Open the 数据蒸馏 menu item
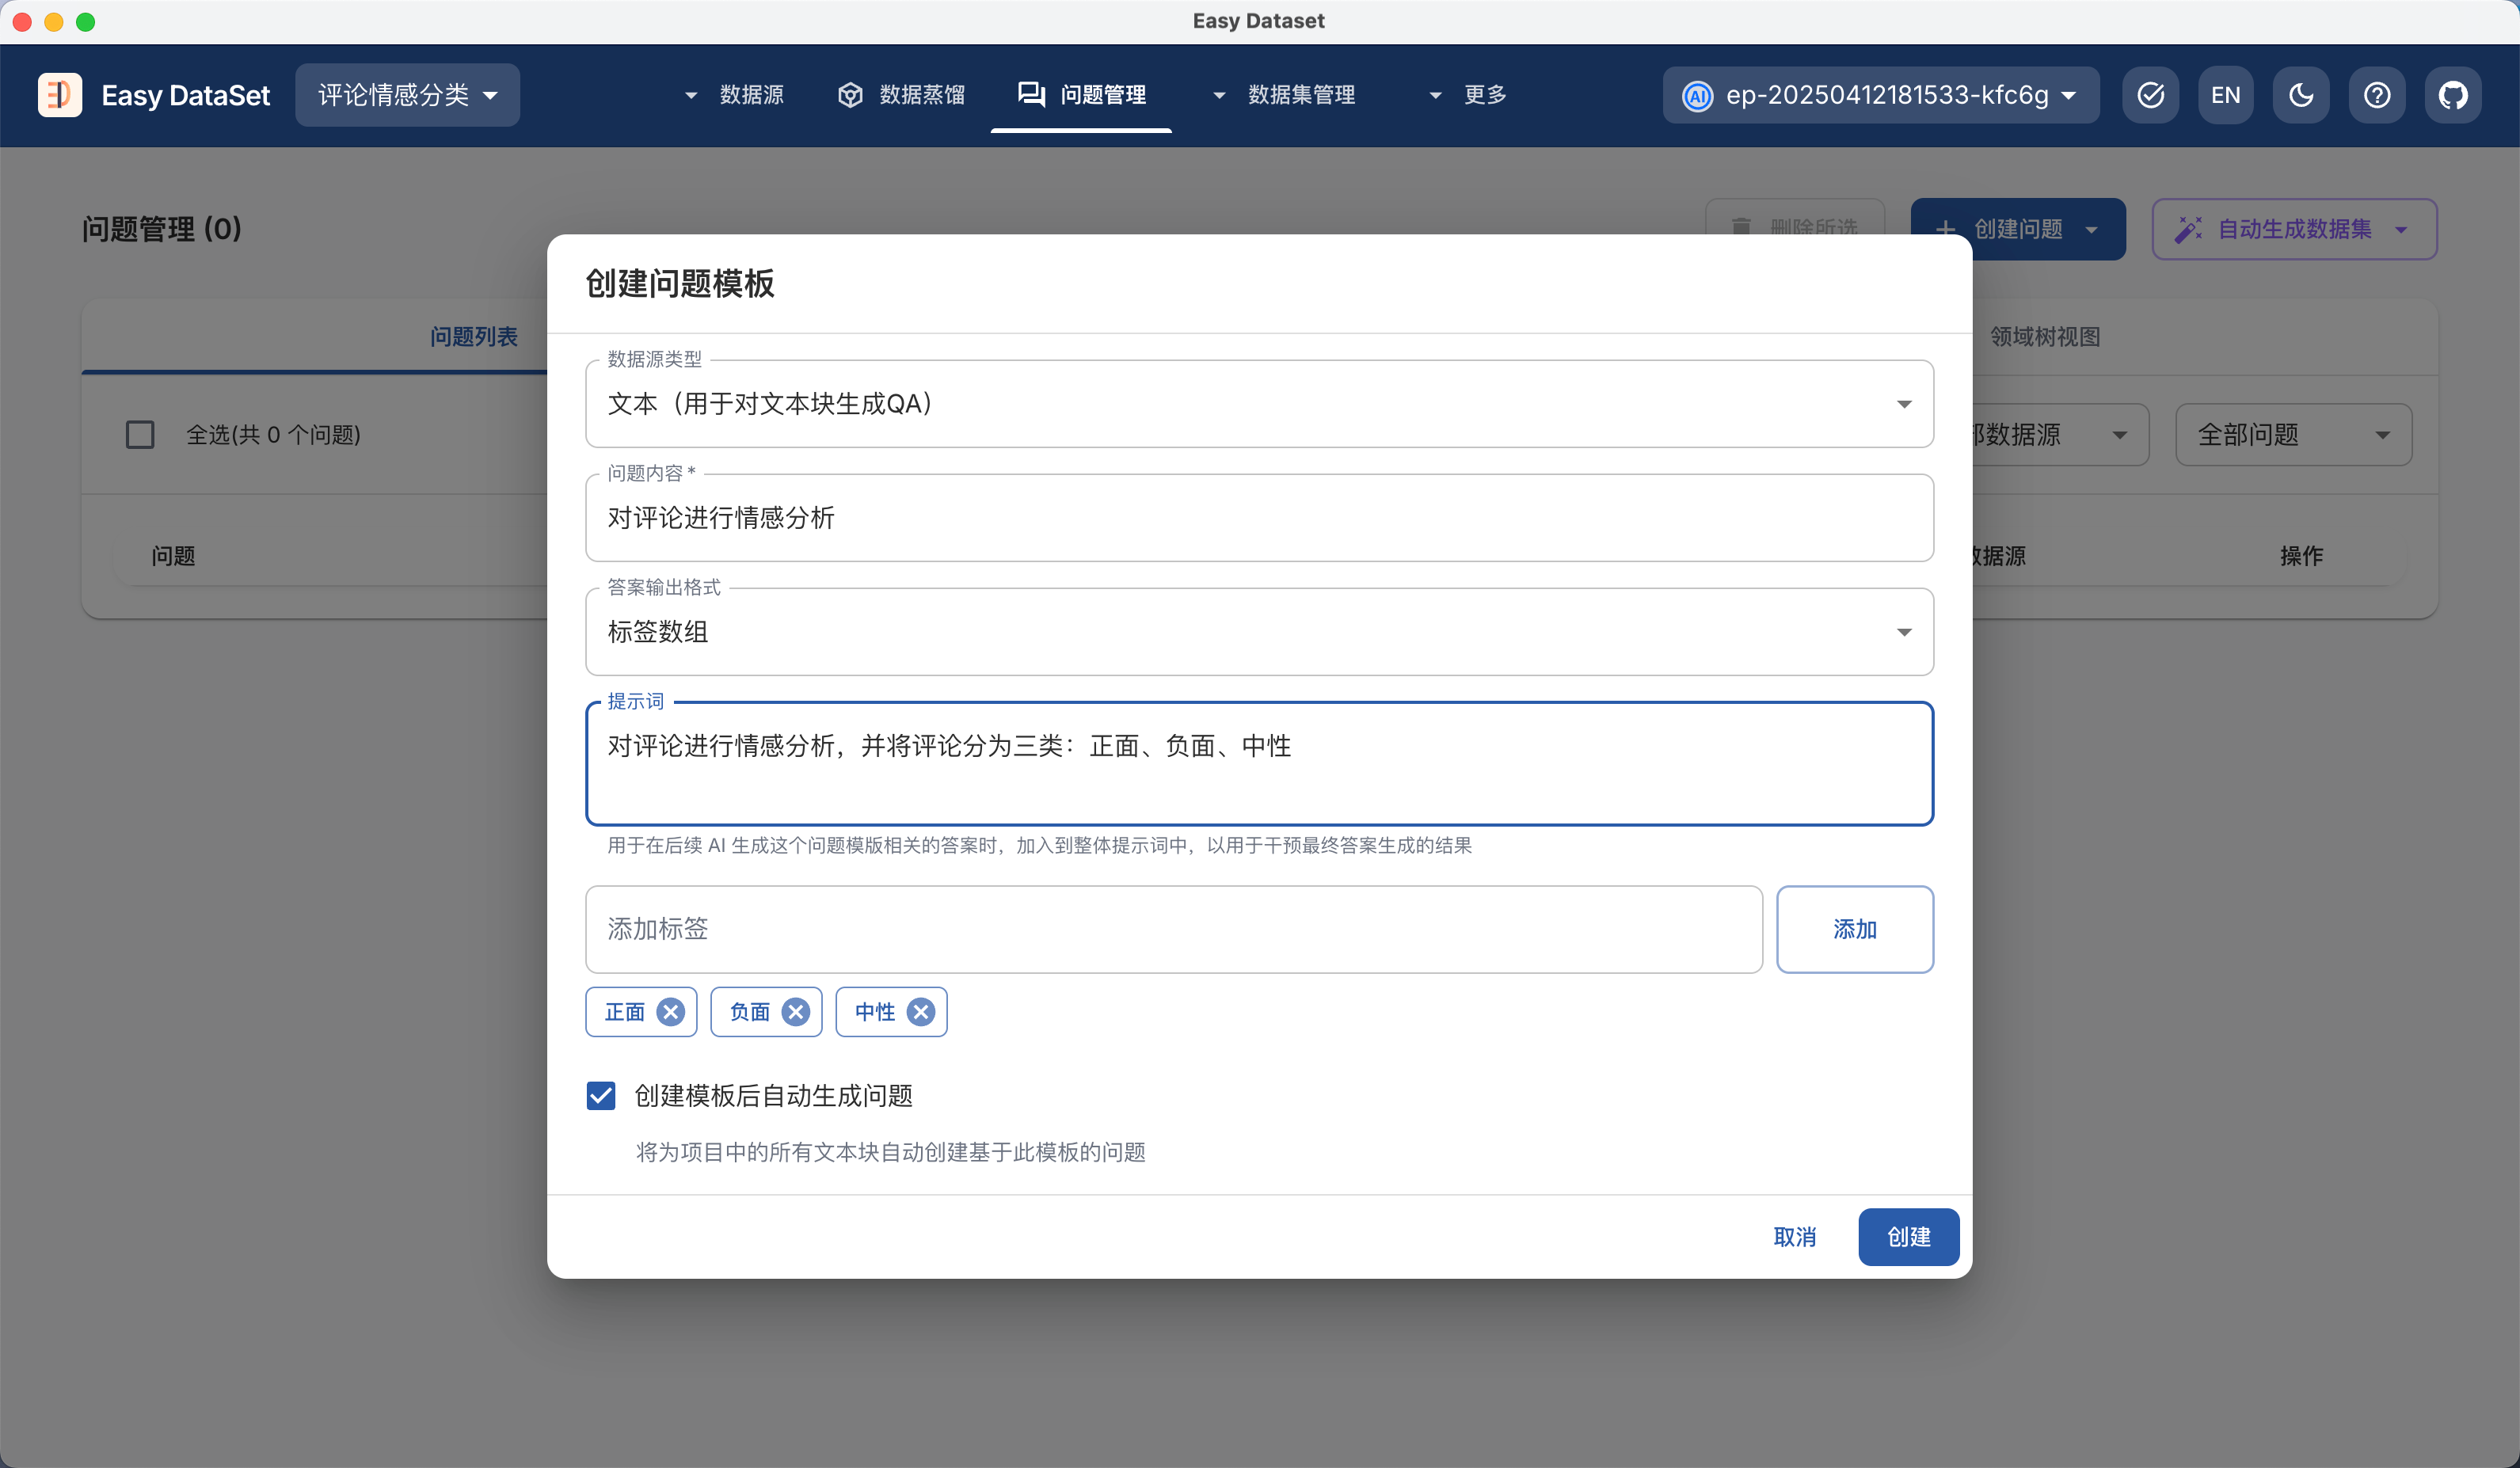The width and height of the screenshot is (2520, 1468). pyautogui.click(x=902, y=95)
